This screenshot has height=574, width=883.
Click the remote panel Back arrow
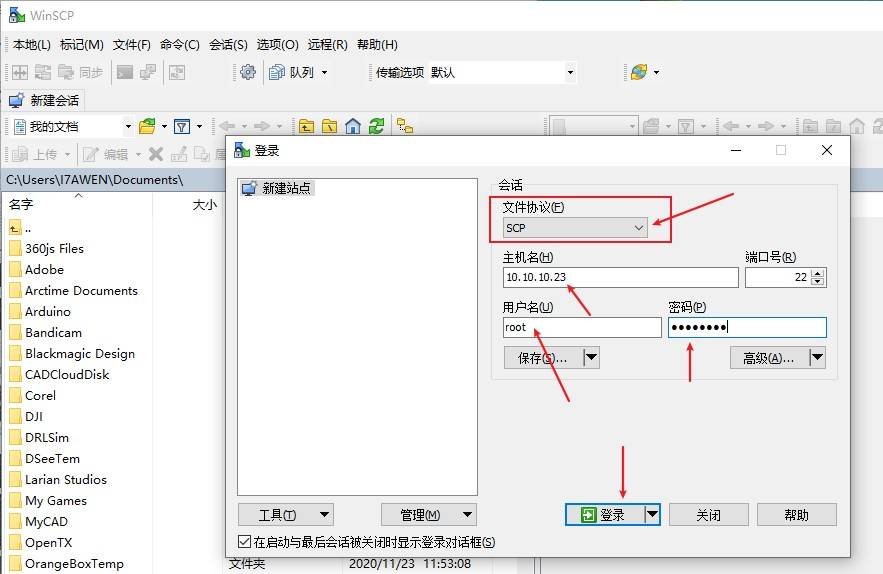(731, 126)
